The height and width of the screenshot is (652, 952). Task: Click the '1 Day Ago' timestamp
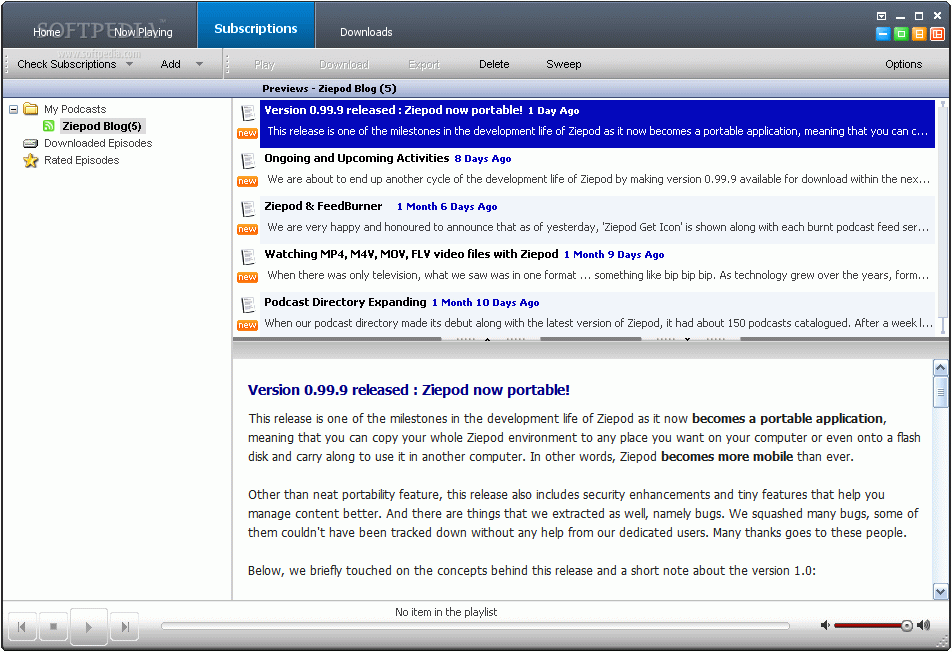[x=553, y=111]
